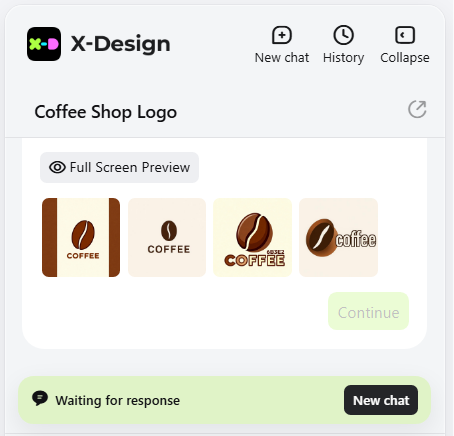The height and width of the screenshot is (436, 454).
Task: Click the New chat label in header
Action: click(x=282, y=58)
